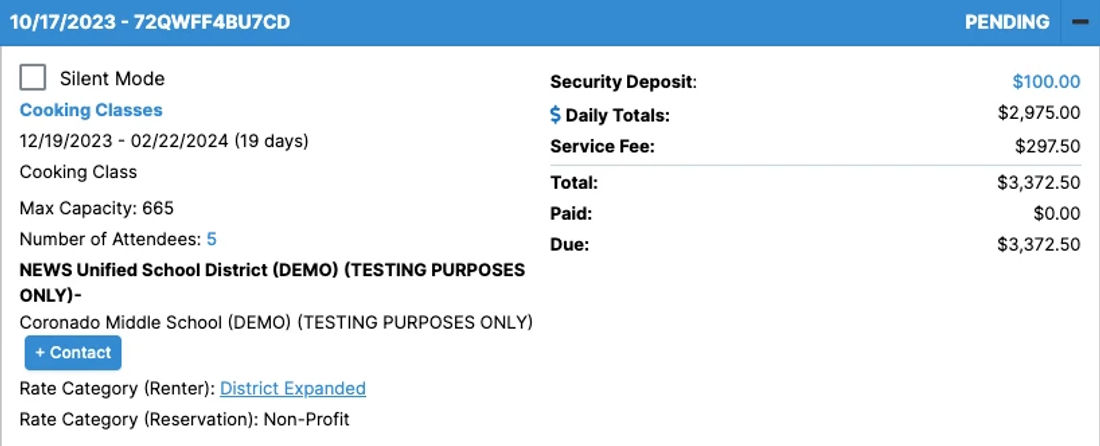This screenshot has height=446, width=1100.
Task: Select the $297.50 service fee amount
Action: (1047, 147)
